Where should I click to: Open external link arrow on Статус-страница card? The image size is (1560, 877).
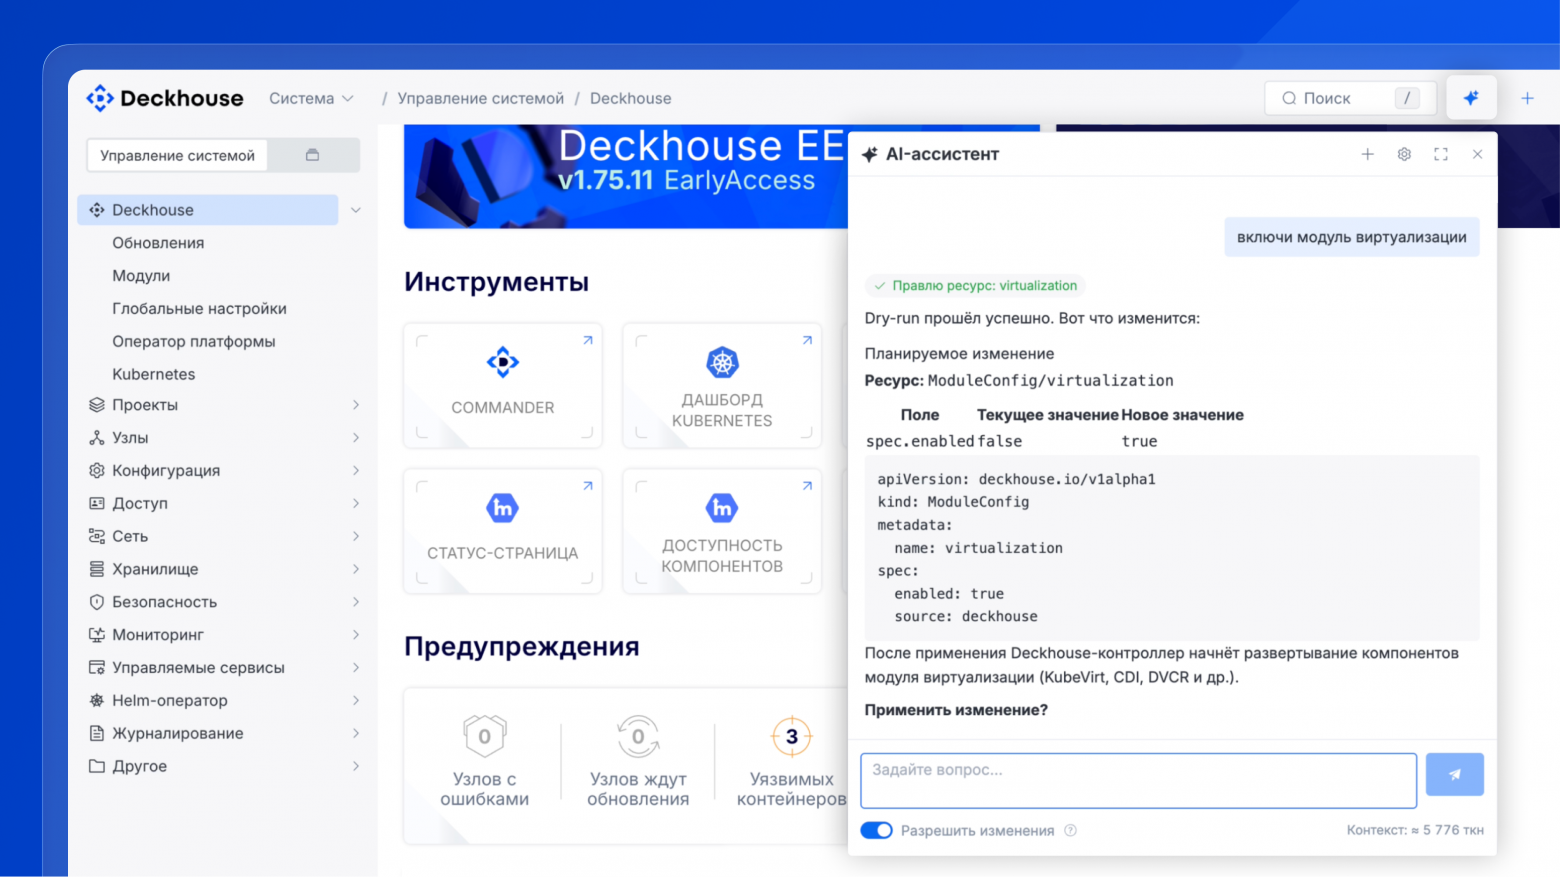[x=588, y=485]
